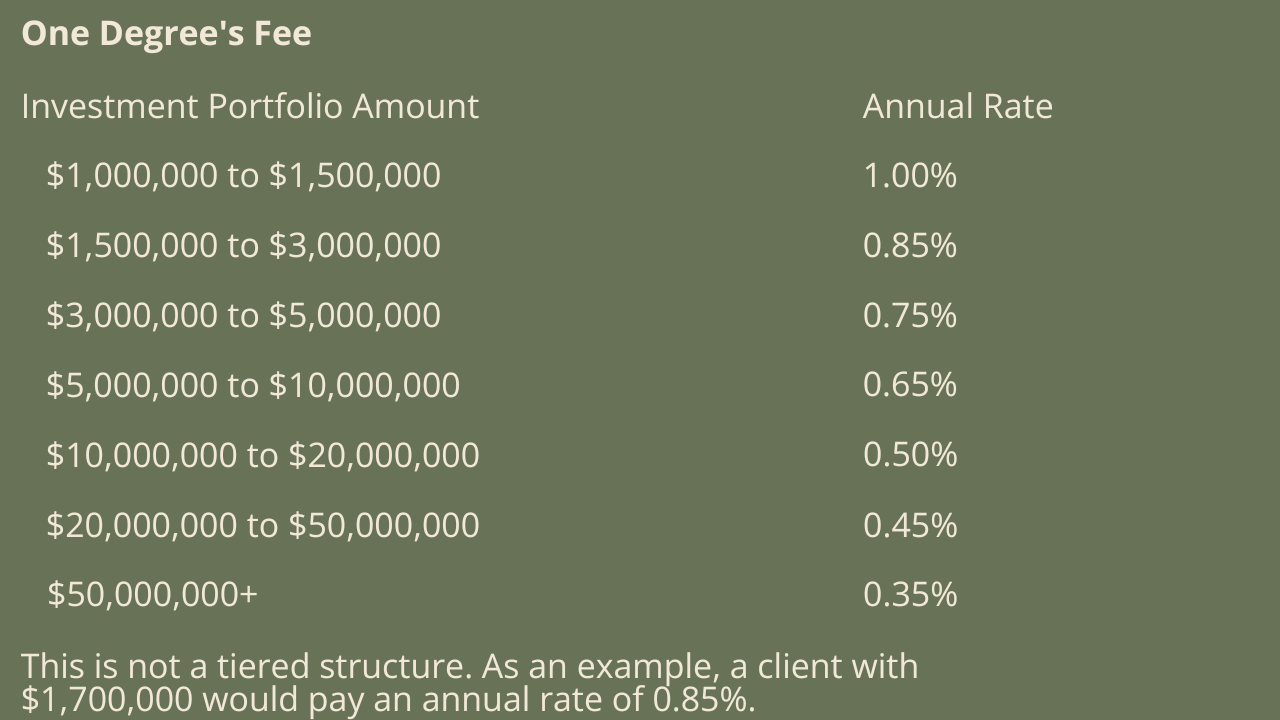Viewport: 1280px width, 720px height.
Task: Select the $50,000,000+ portfolio amount
Action: click(x=152, y=594)
